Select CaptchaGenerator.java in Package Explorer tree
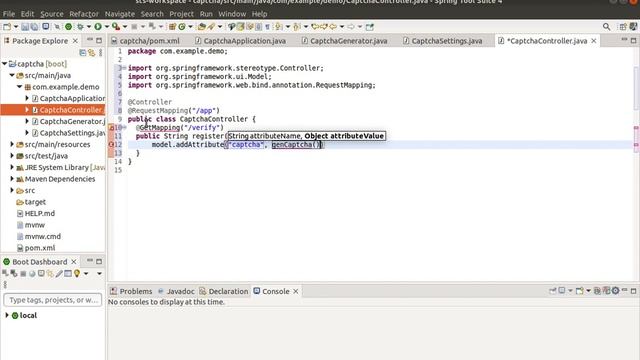640x360 pixels. [x=68, y=121]
